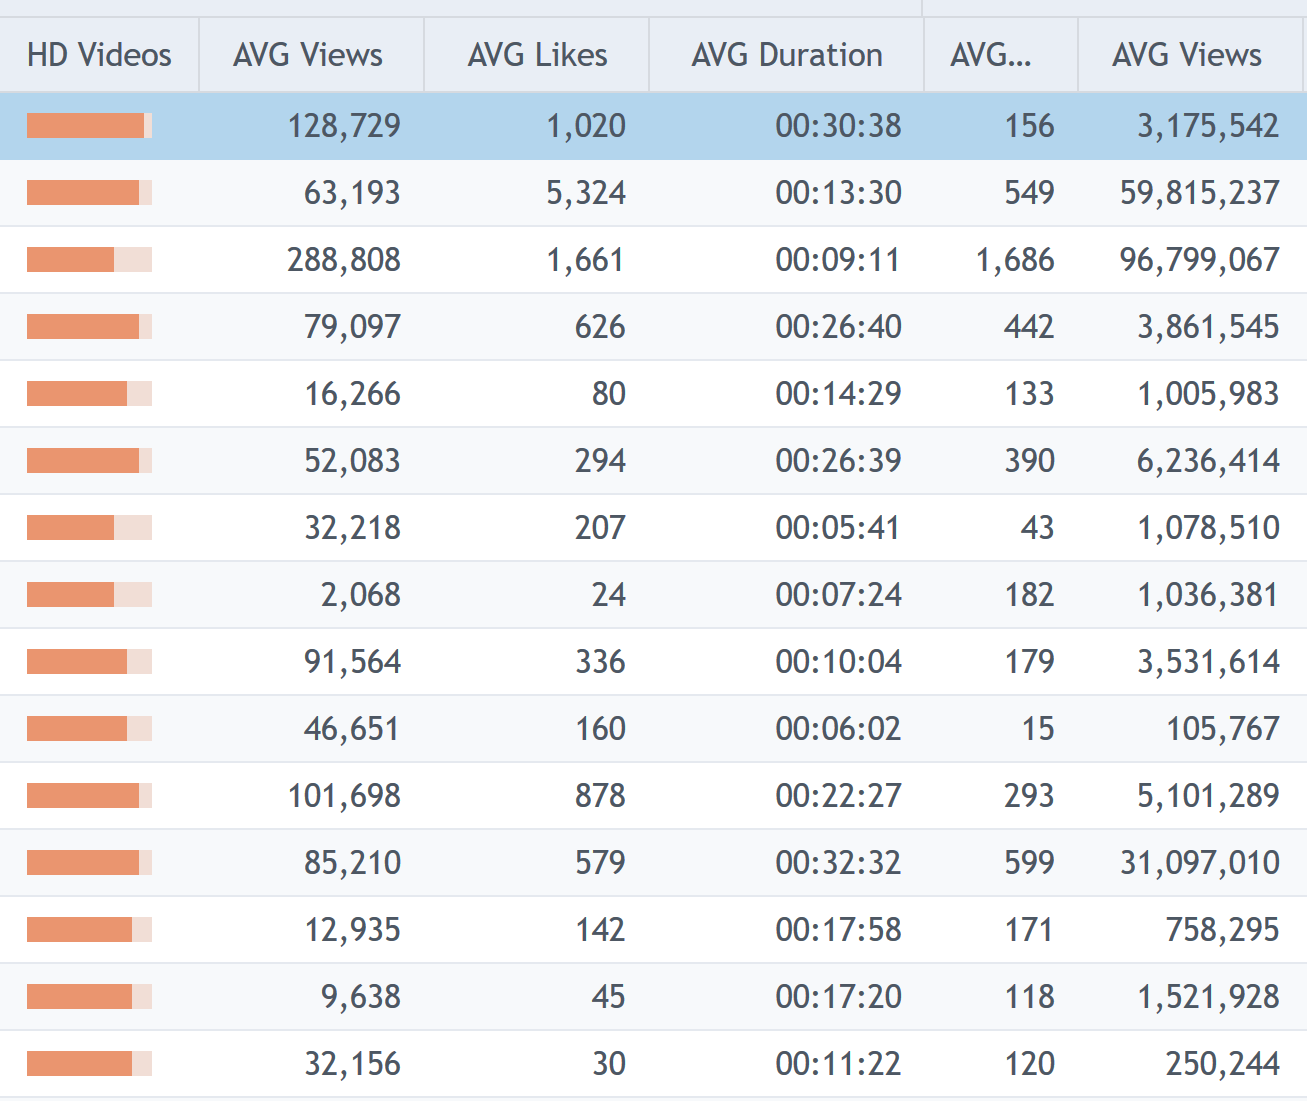This screenshot has width=1307, height=1101.
Task: Sort by the HD Videos column header
Action: click(x=99, y=55)
